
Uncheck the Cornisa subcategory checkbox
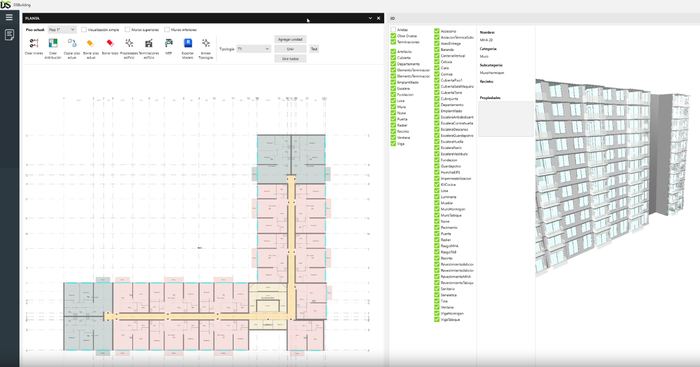click(437, 74)
